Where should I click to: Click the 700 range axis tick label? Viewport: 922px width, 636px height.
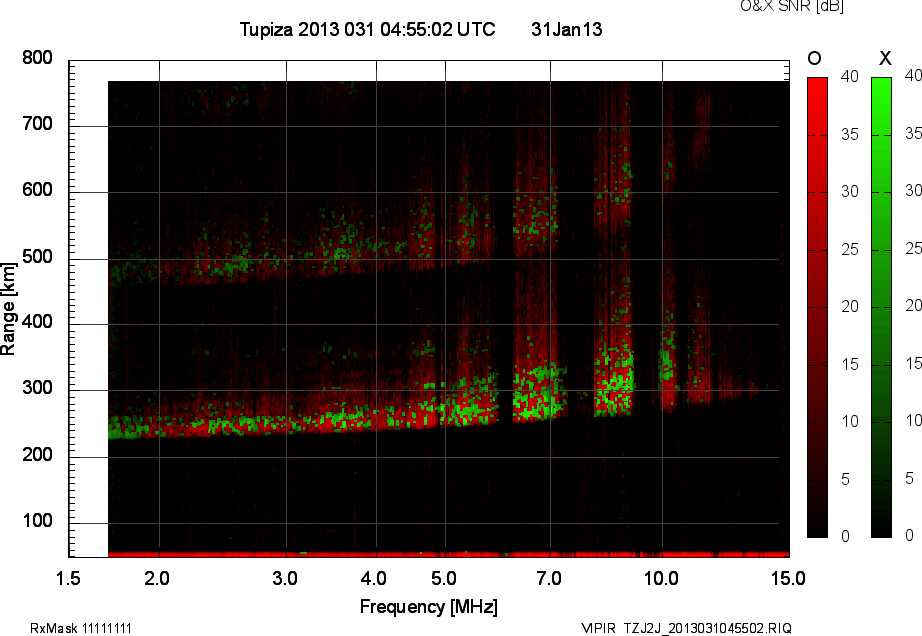click(x=37, y=123)
